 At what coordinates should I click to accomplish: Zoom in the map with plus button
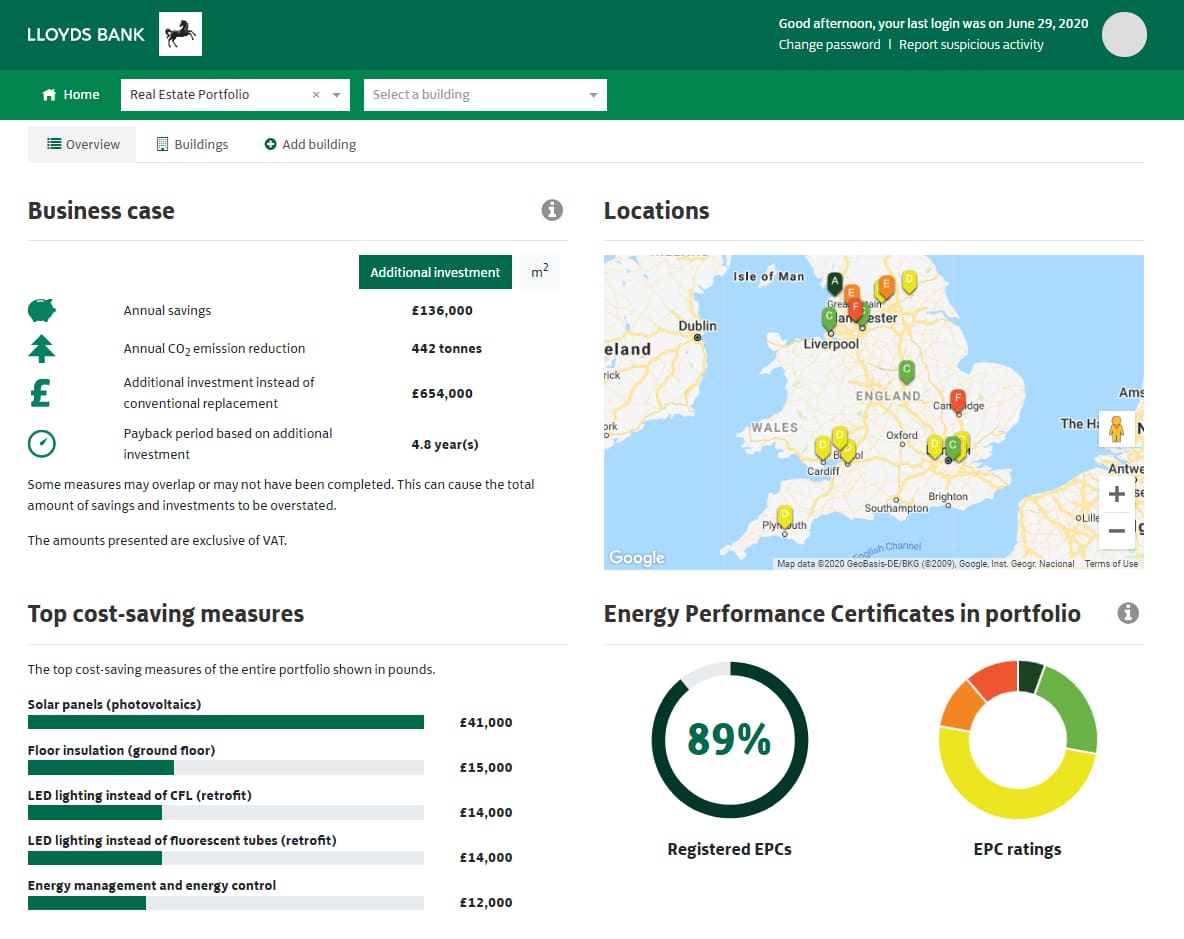coord(1116,494)
